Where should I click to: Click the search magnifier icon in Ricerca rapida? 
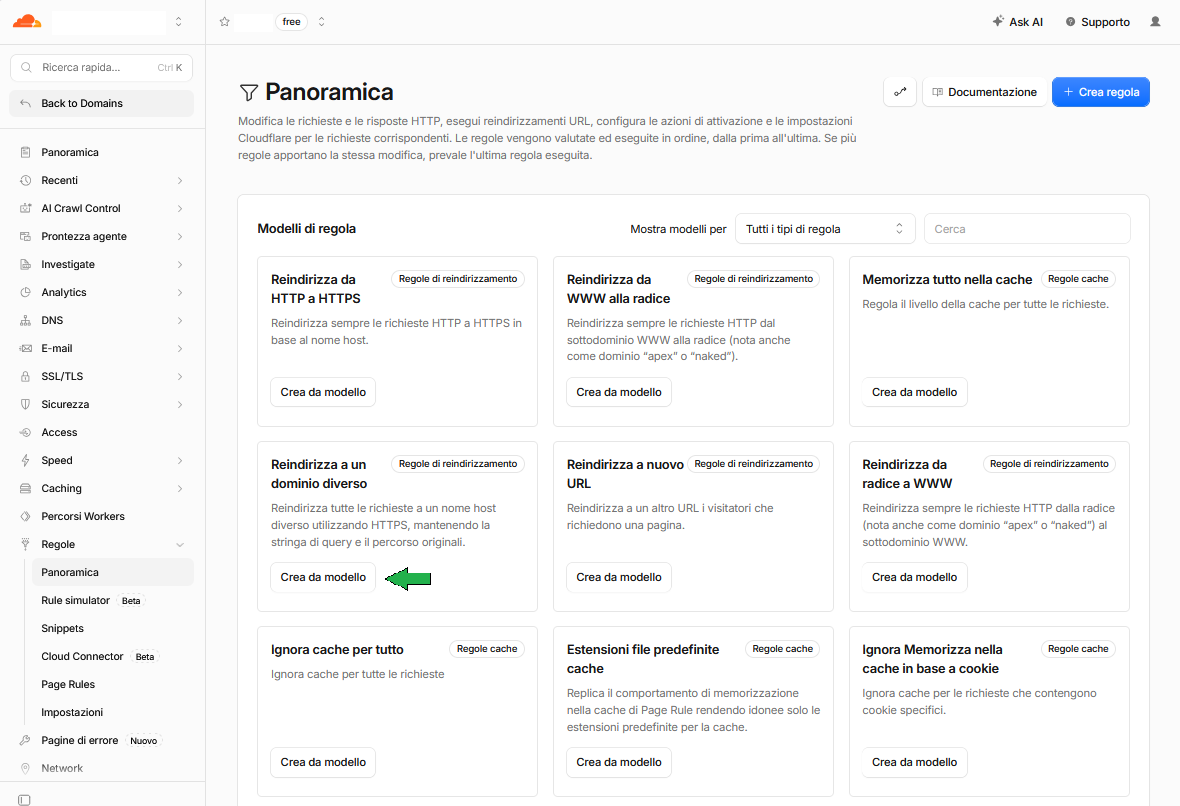26,68
